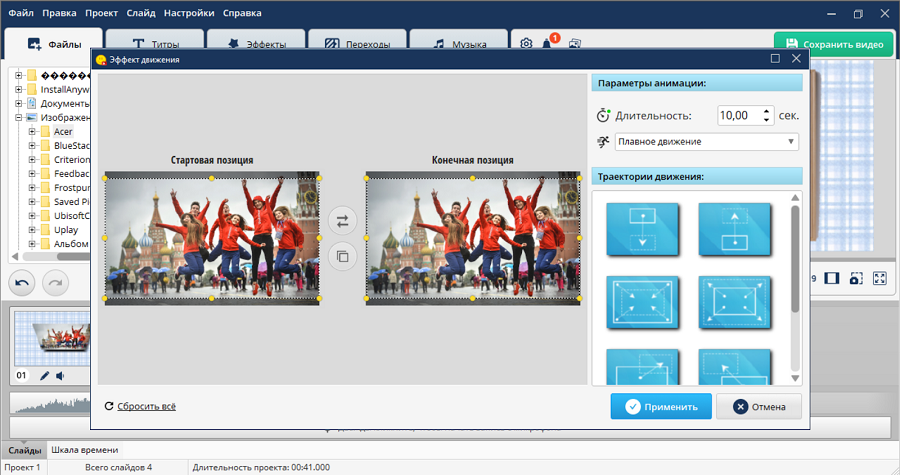Choose the zoom-in trajectory preset

643,302
